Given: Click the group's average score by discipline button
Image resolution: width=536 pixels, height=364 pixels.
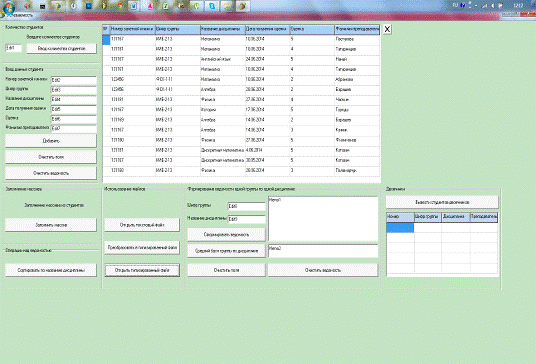Looking at the screenshot, I should click(x=226, y=251).
